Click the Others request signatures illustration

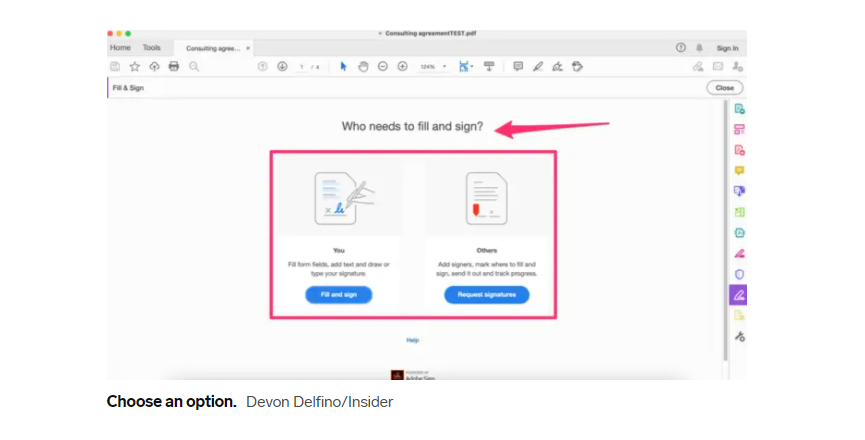tap(487, 198)
